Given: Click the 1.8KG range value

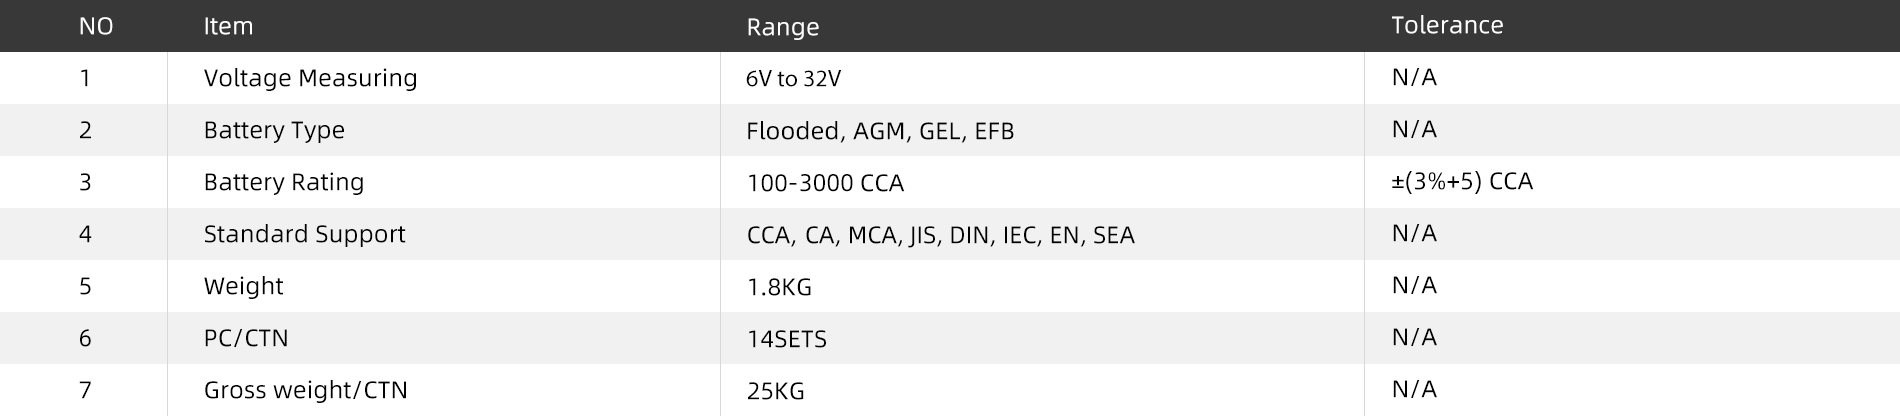Looking at the screenshot, I should pos(779,287).
